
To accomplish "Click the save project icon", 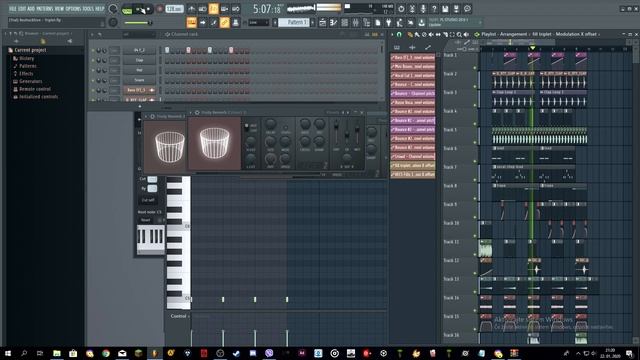I will tap(445, 9).
